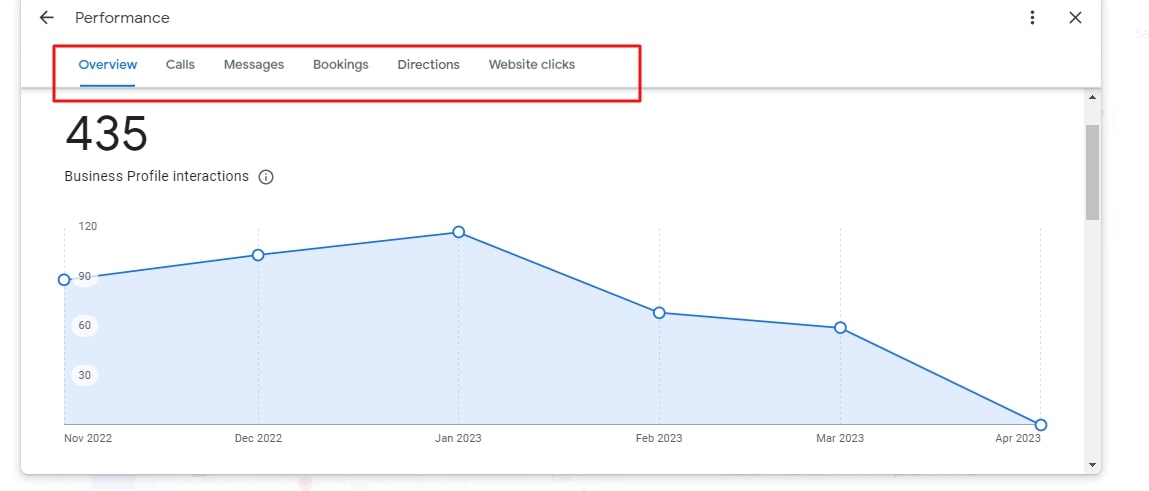Screen dimensions: 1149x491
Task: Click the info icon beside Business Profile interactions
Action: pyautogui.click(x=266, y=177)
